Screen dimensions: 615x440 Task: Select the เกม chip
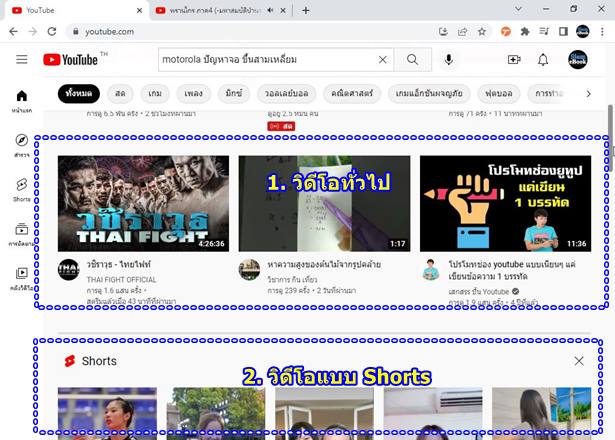coord(155,93)
